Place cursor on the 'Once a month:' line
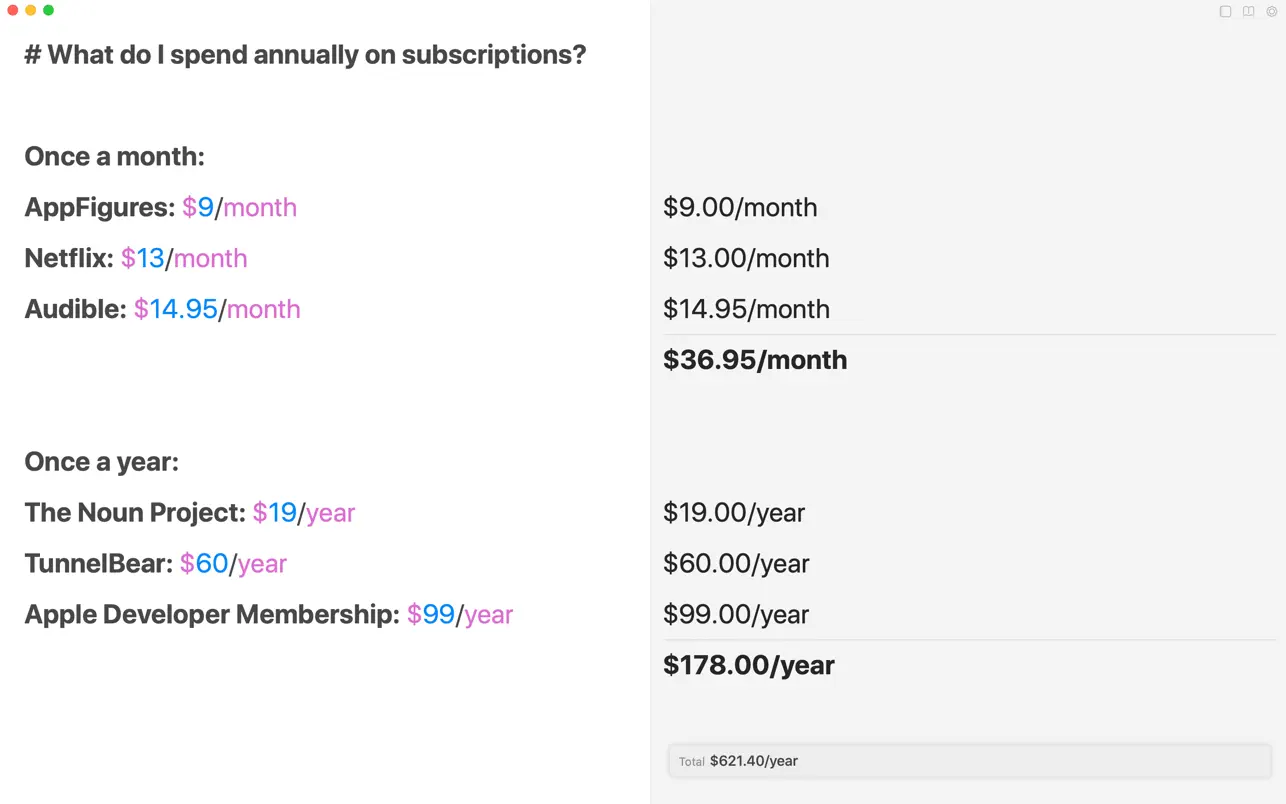 click(x=114, y=157)
